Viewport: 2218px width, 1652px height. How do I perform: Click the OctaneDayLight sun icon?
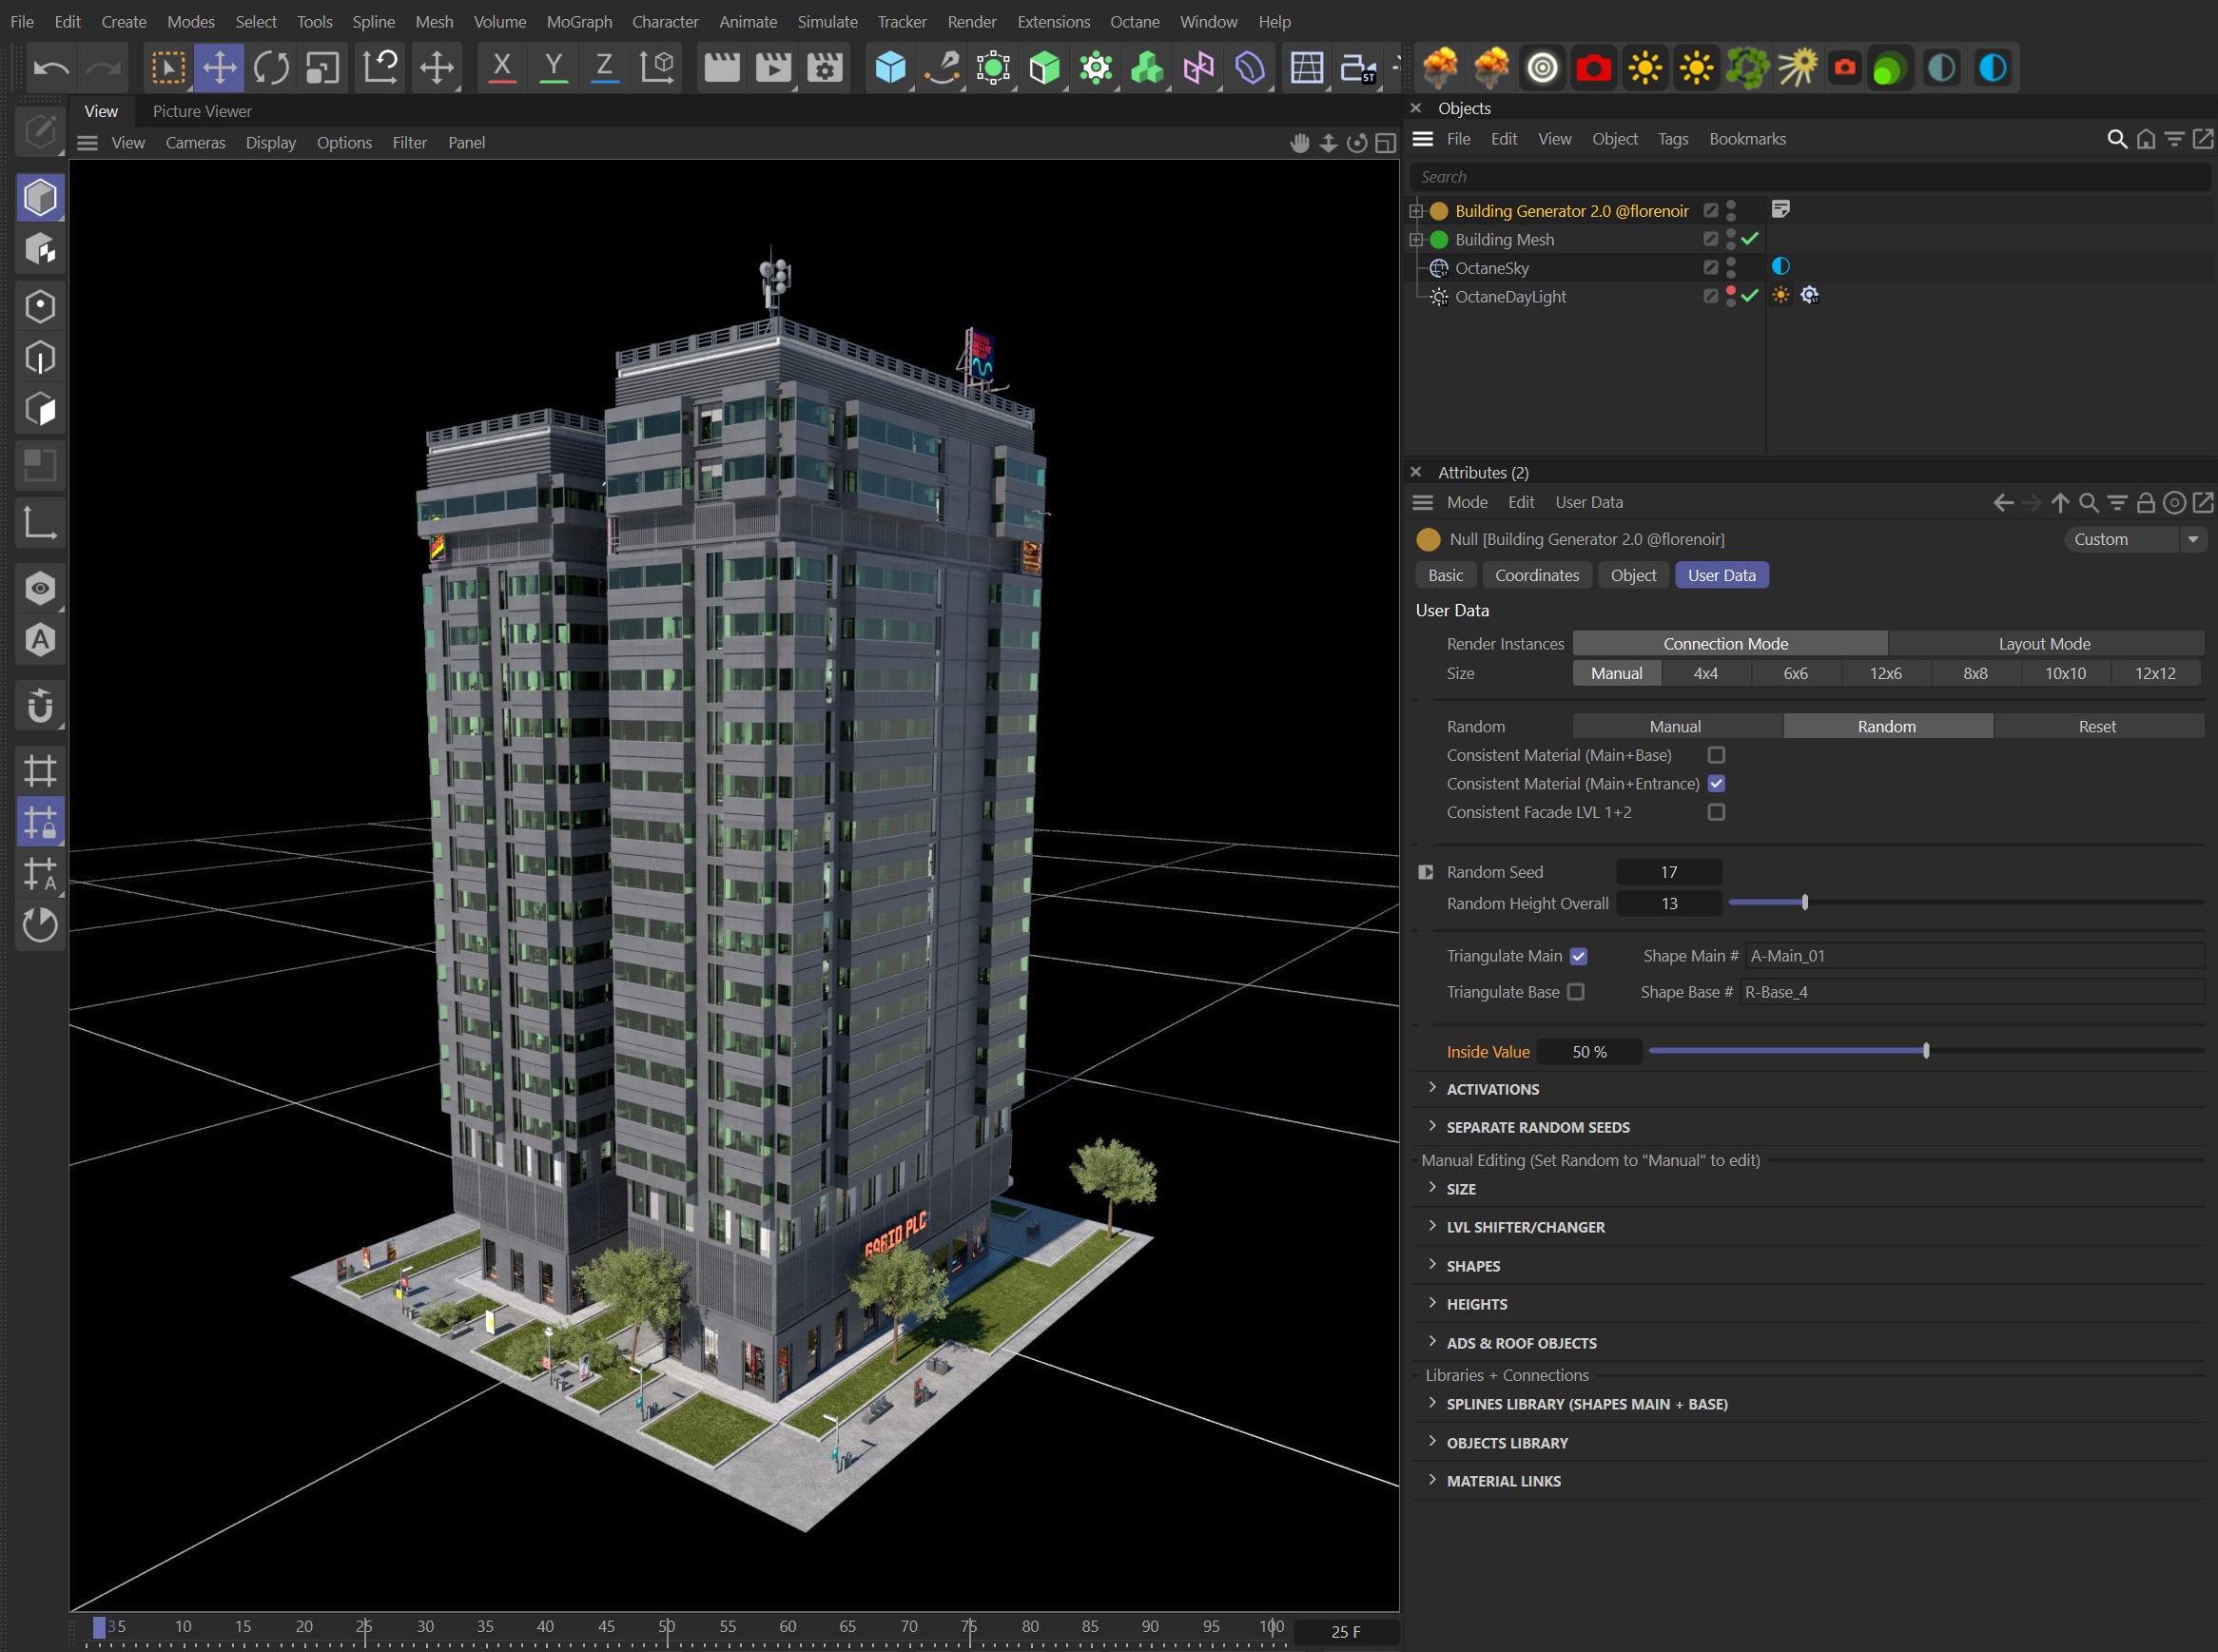point(1781,295)
